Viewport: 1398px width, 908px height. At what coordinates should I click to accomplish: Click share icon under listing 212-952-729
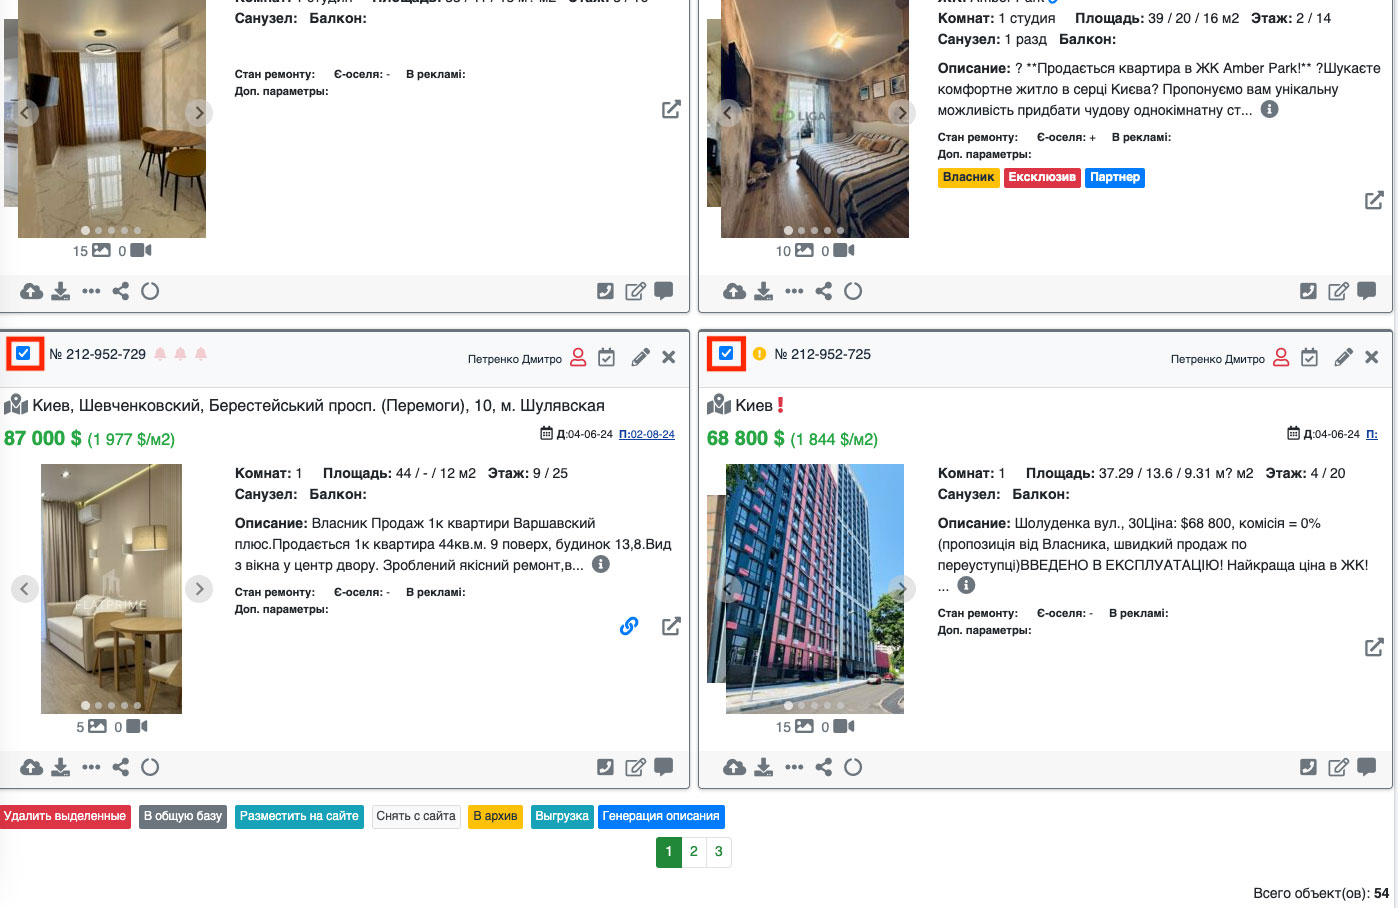pyautogui.click(x=121, y=767)
